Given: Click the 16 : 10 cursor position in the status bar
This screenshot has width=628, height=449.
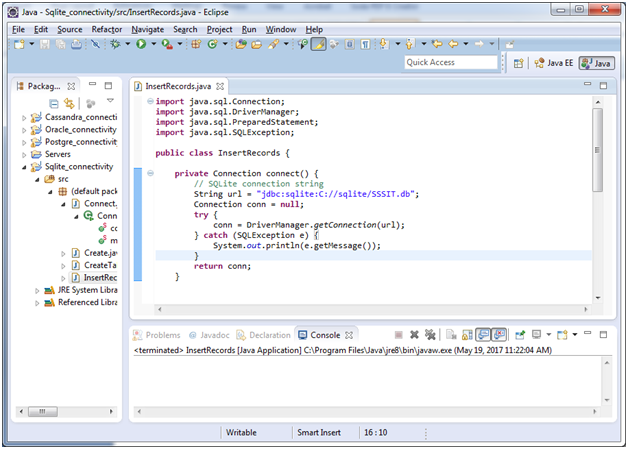Looking at the screenshot, I should pyautogui.click(x=375, y=433).
